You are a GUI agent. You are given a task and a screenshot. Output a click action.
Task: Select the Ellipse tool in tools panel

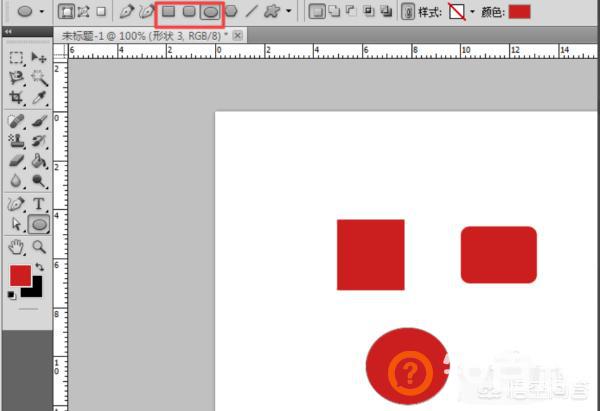click(x=39, y=224)
